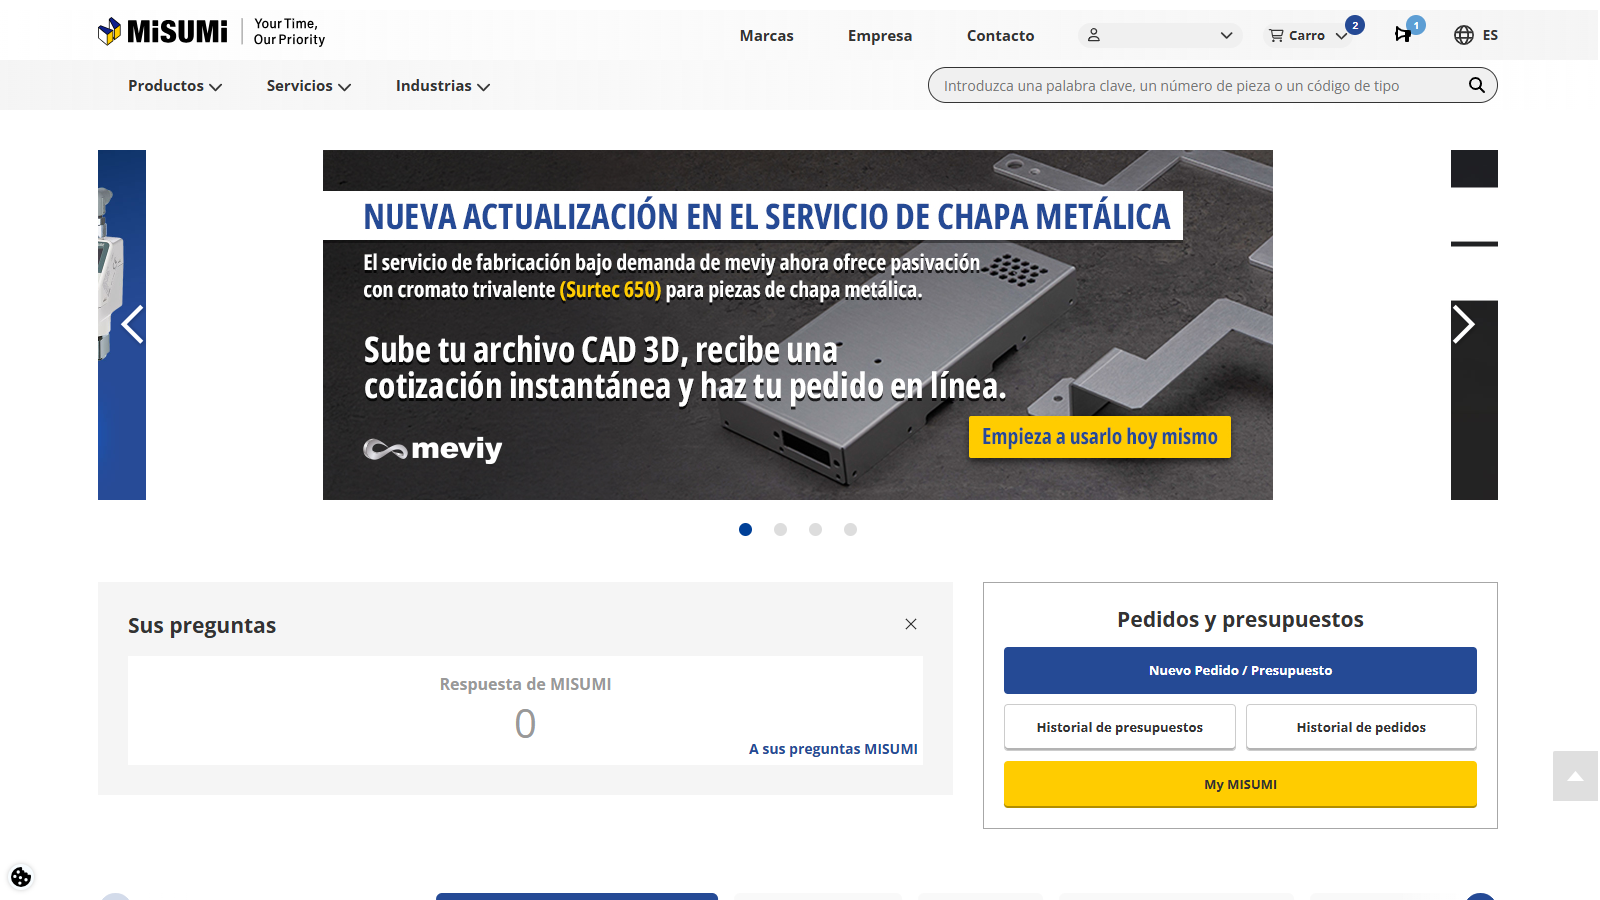The width and height of the screenshot is (1600, 900).
Task: Click Nuevo Pedido / Presupuesto button
Action: 1240,670
